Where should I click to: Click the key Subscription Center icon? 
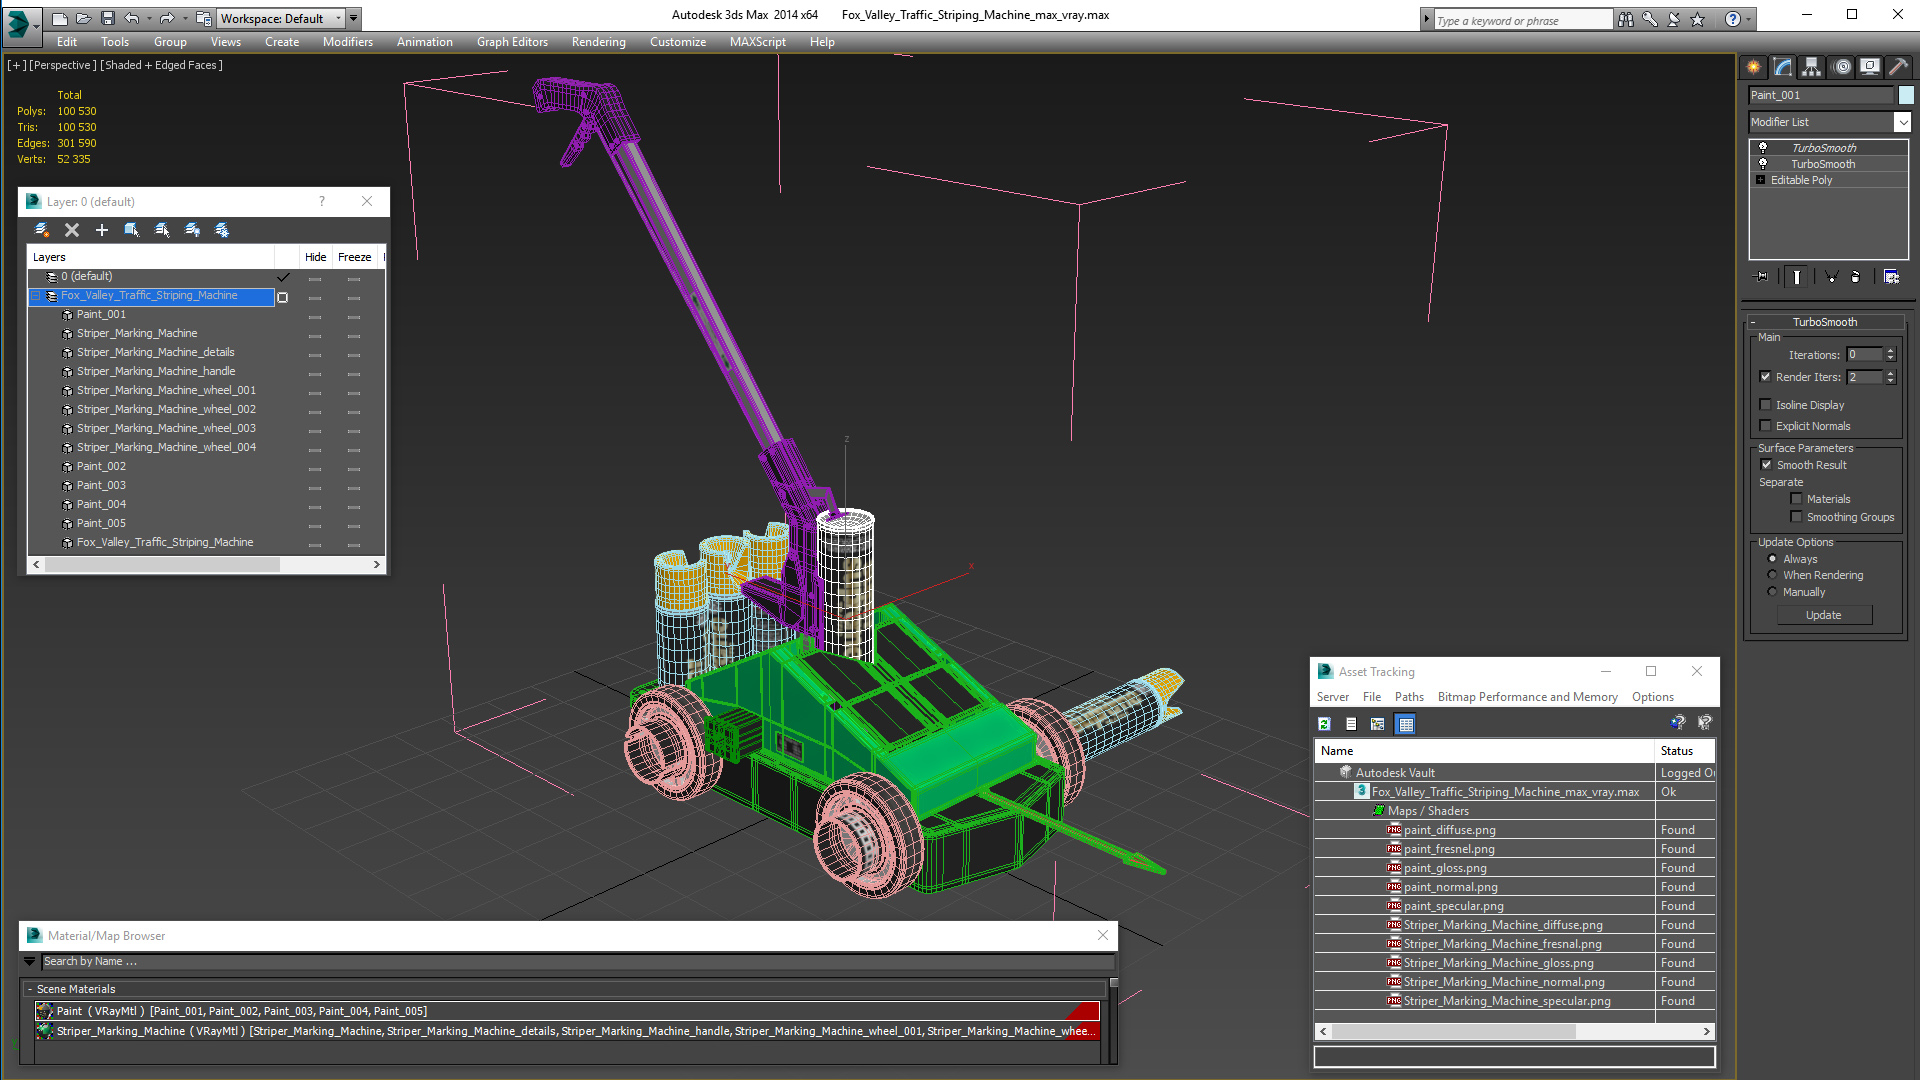1650,19
